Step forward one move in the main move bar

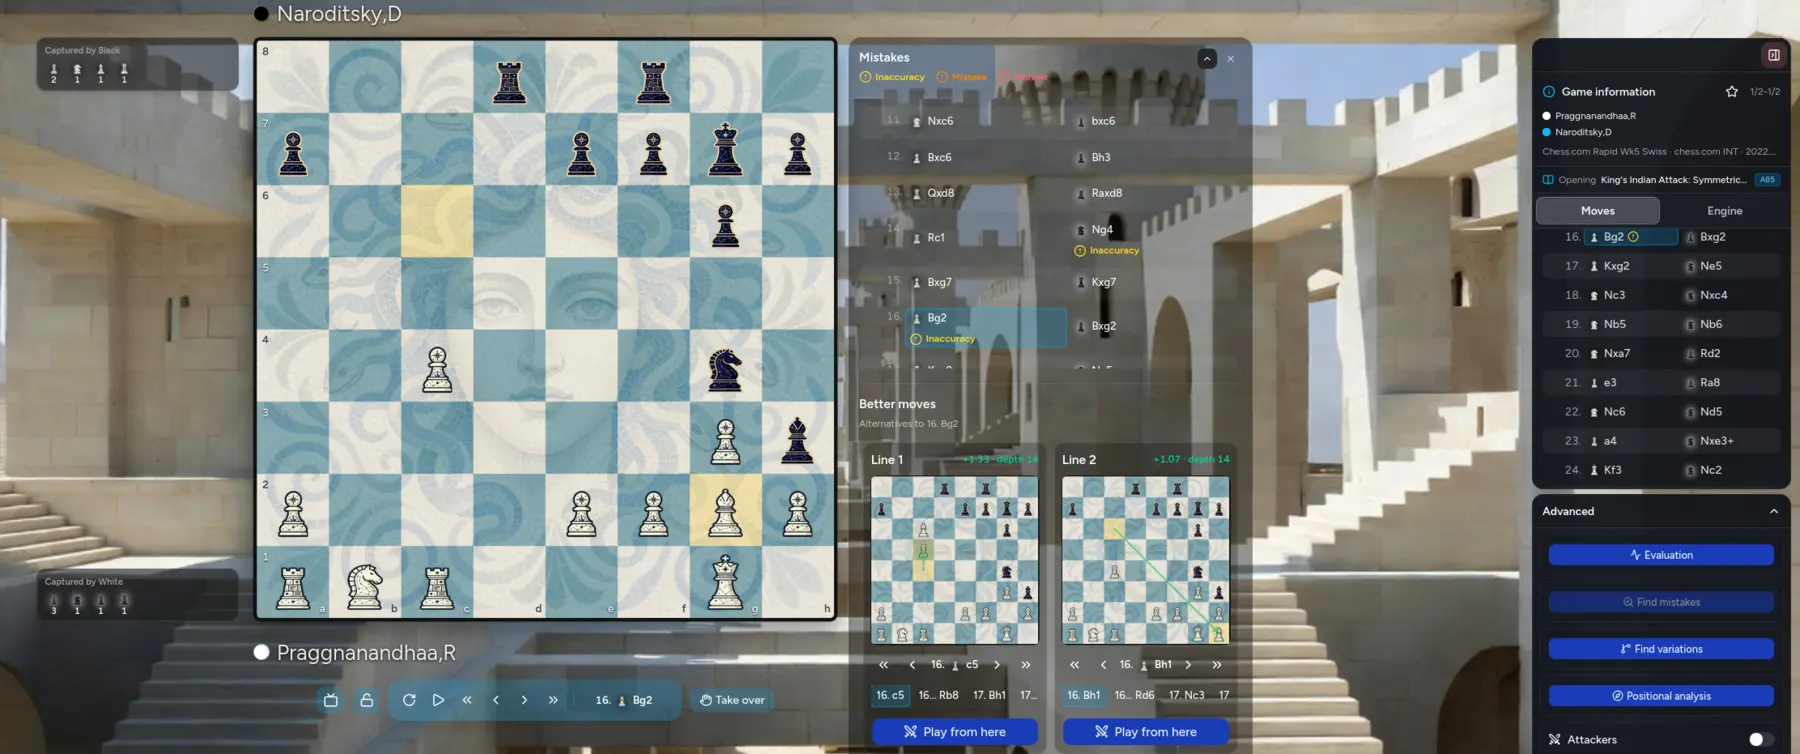click(524, 700)
